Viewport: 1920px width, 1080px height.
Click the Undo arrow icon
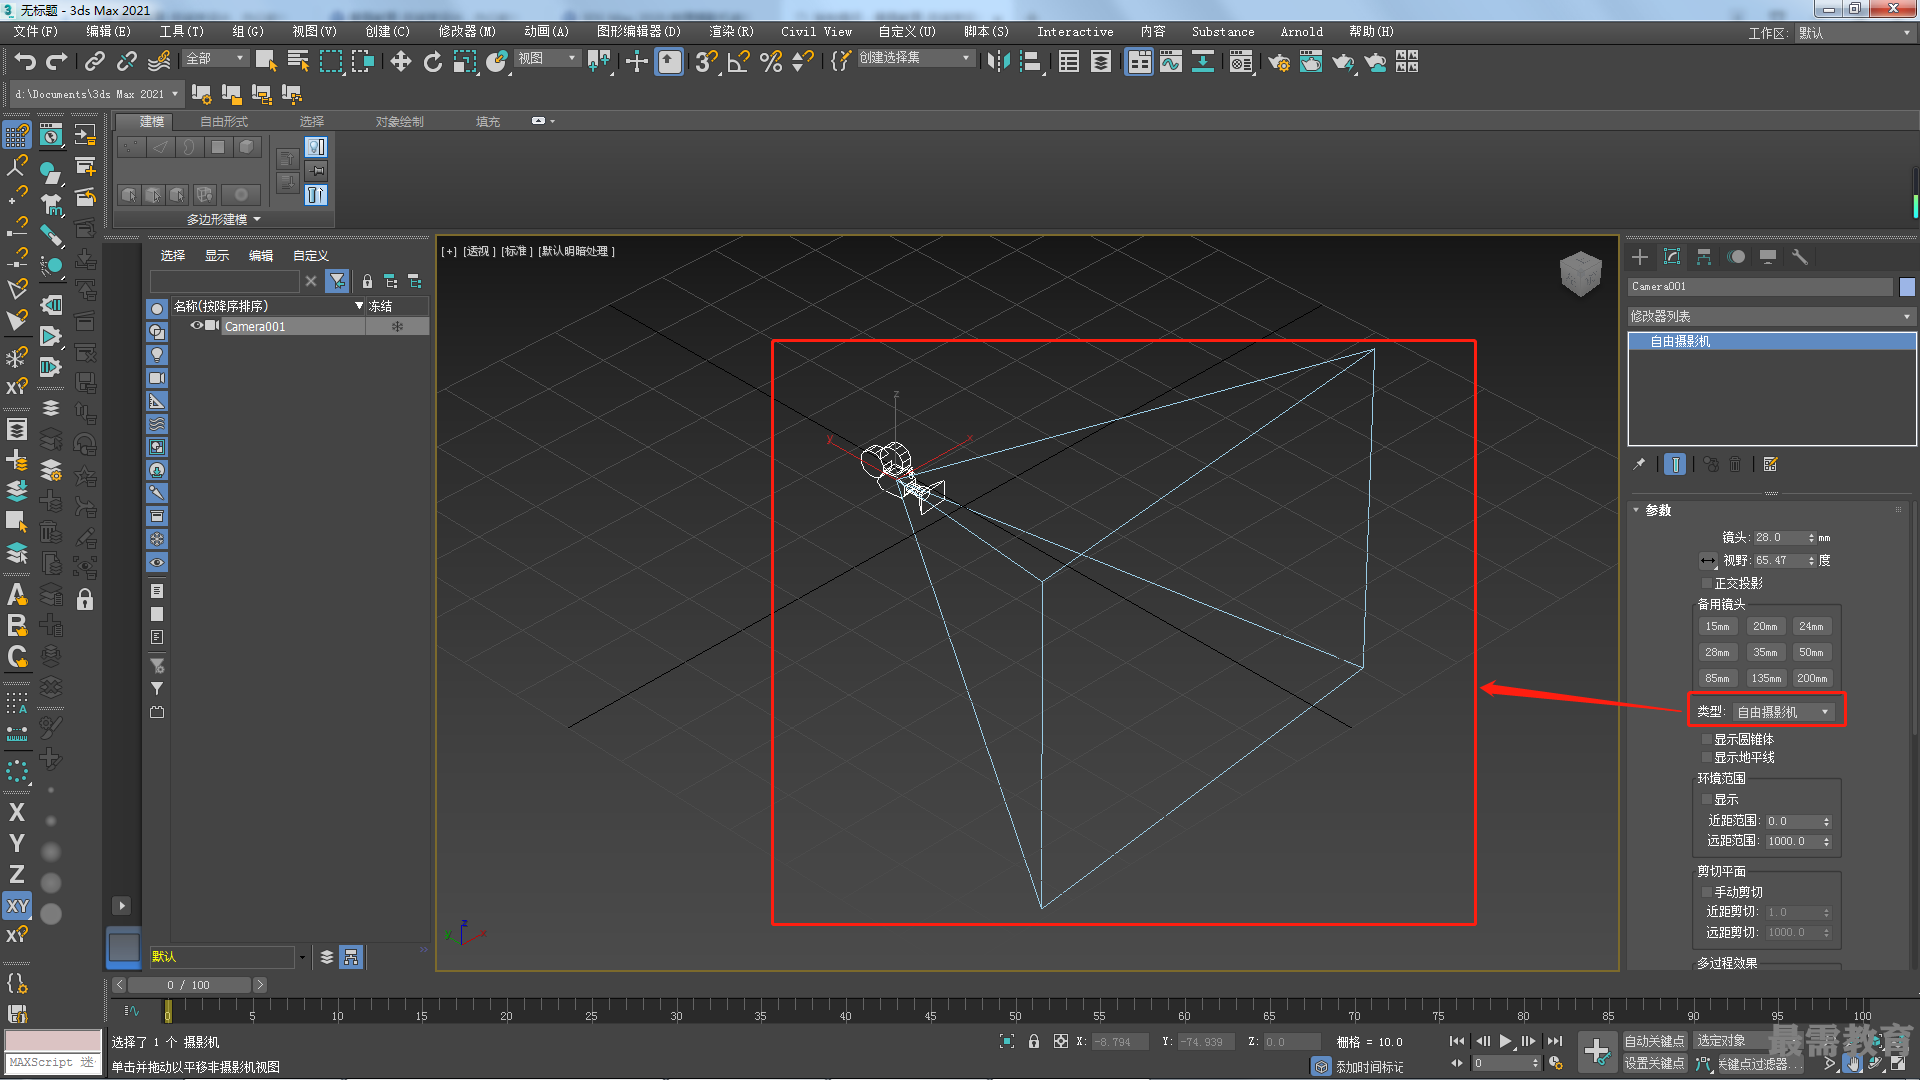coord(25,62)
